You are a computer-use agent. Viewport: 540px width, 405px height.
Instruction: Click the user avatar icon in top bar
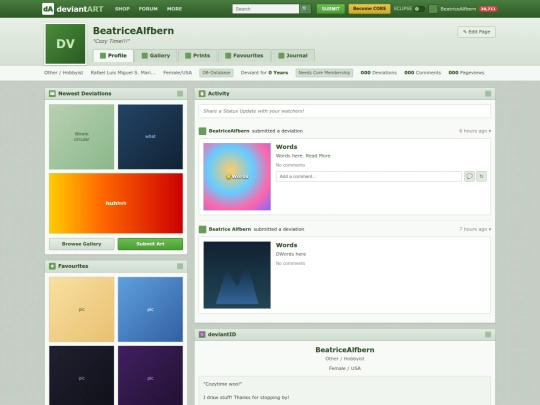[x=433, y=9]
